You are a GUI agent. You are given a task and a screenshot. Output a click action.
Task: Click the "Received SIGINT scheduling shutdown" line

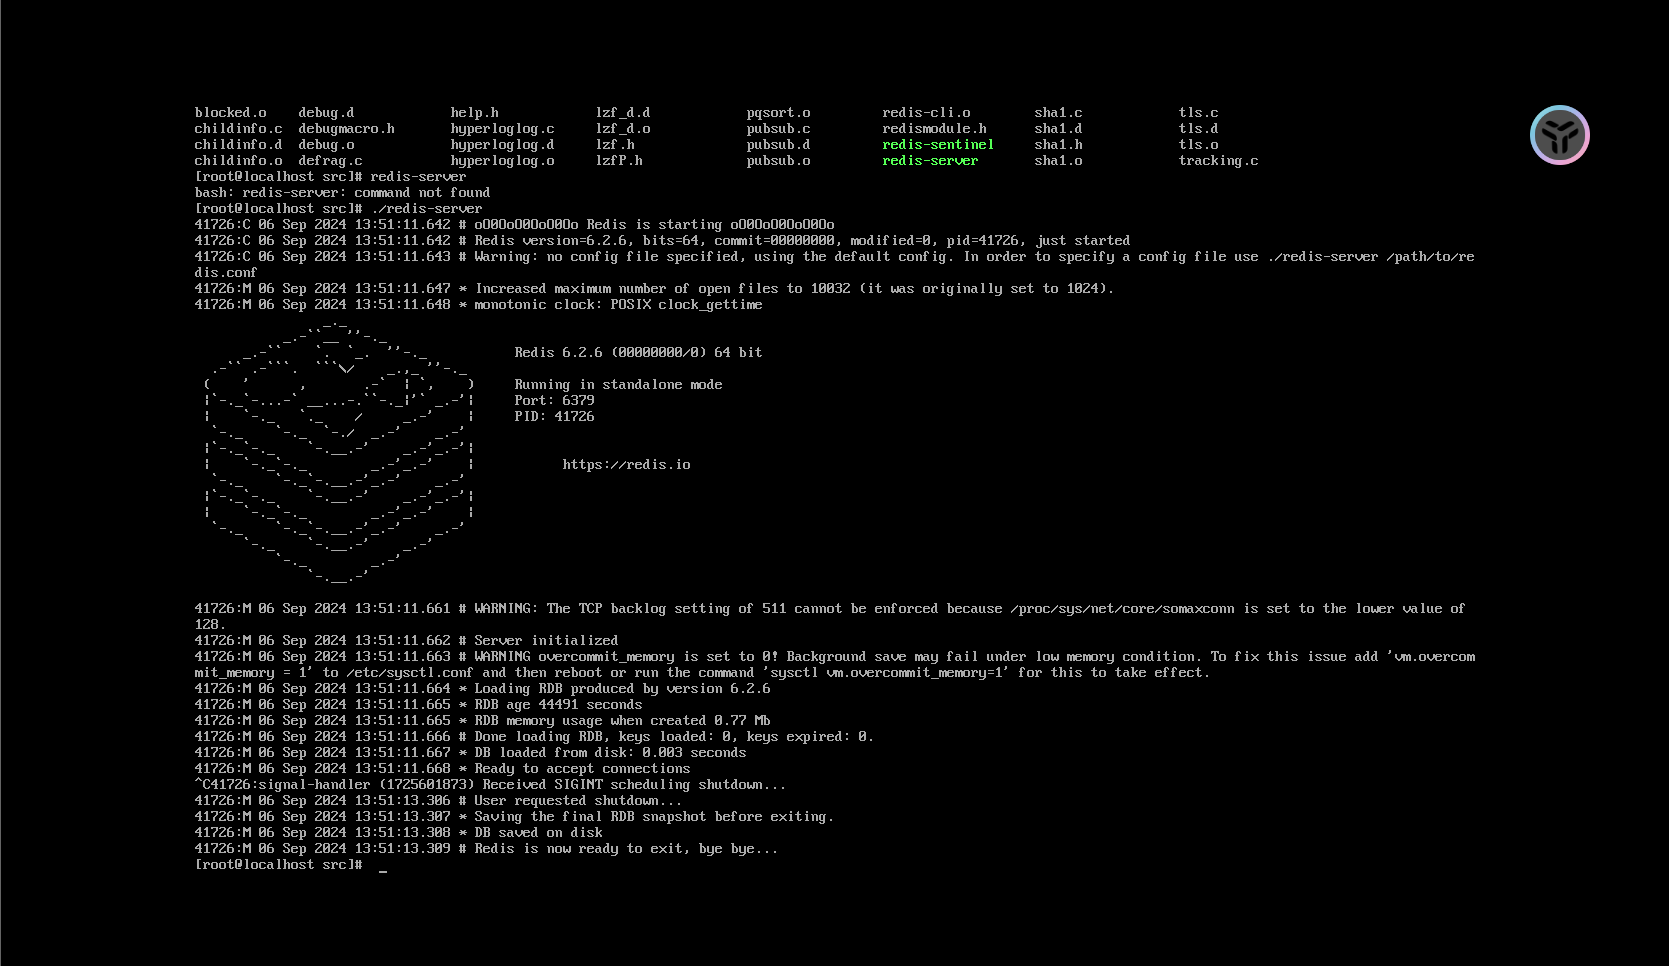[x=490, y=784]
